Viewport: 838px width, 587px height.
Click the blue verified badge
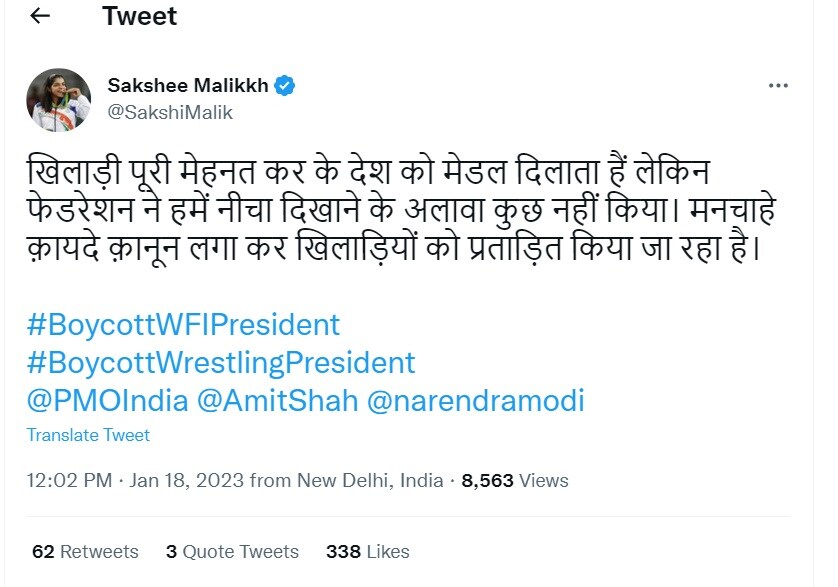pyautogui.click(x=285, y=86)
